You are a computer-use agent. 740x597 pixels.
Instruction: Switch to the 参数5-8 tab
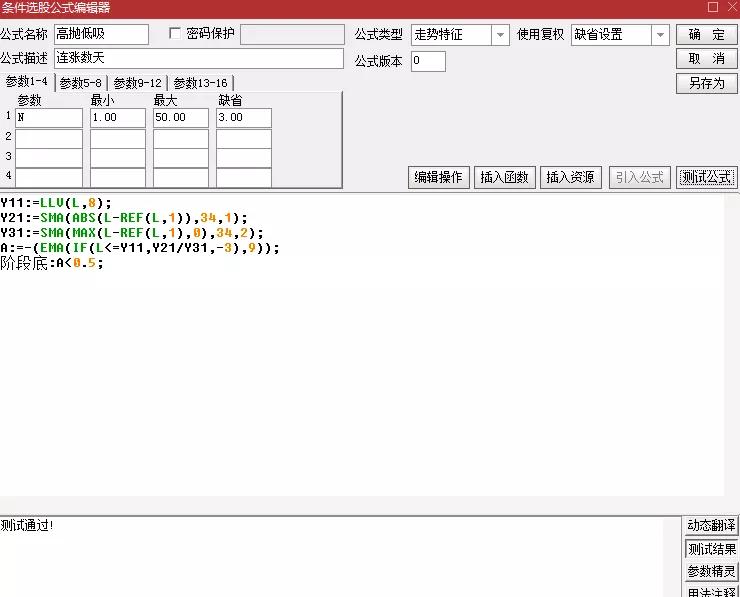[x=81, y=83]
